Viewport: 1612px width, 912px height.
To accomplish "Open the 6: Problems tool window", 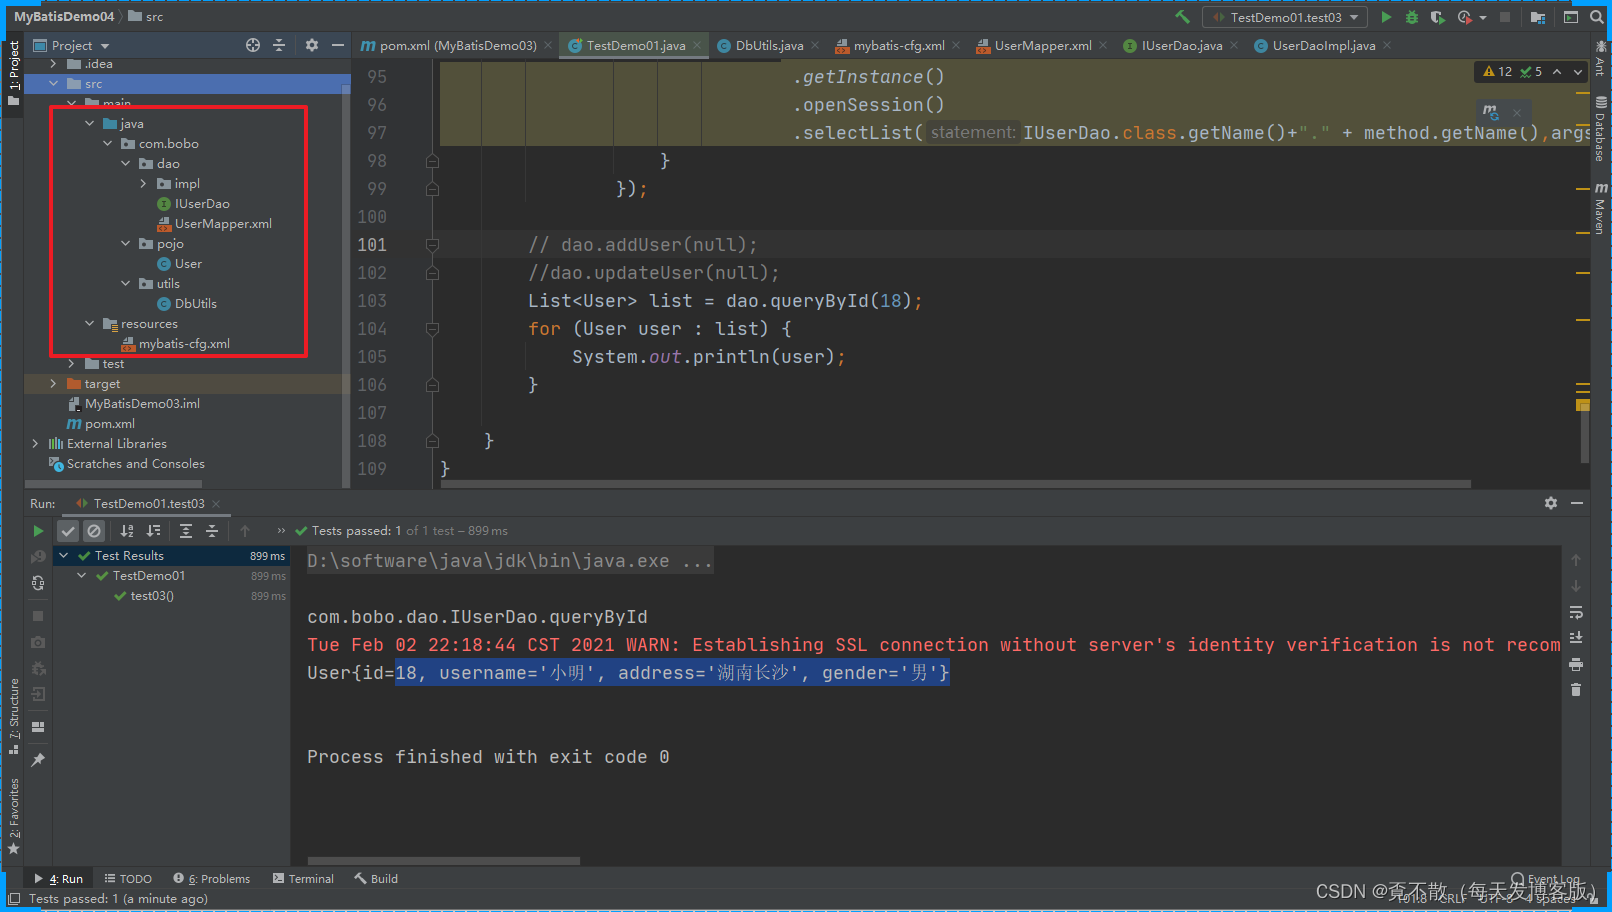I will pos(211,878).
